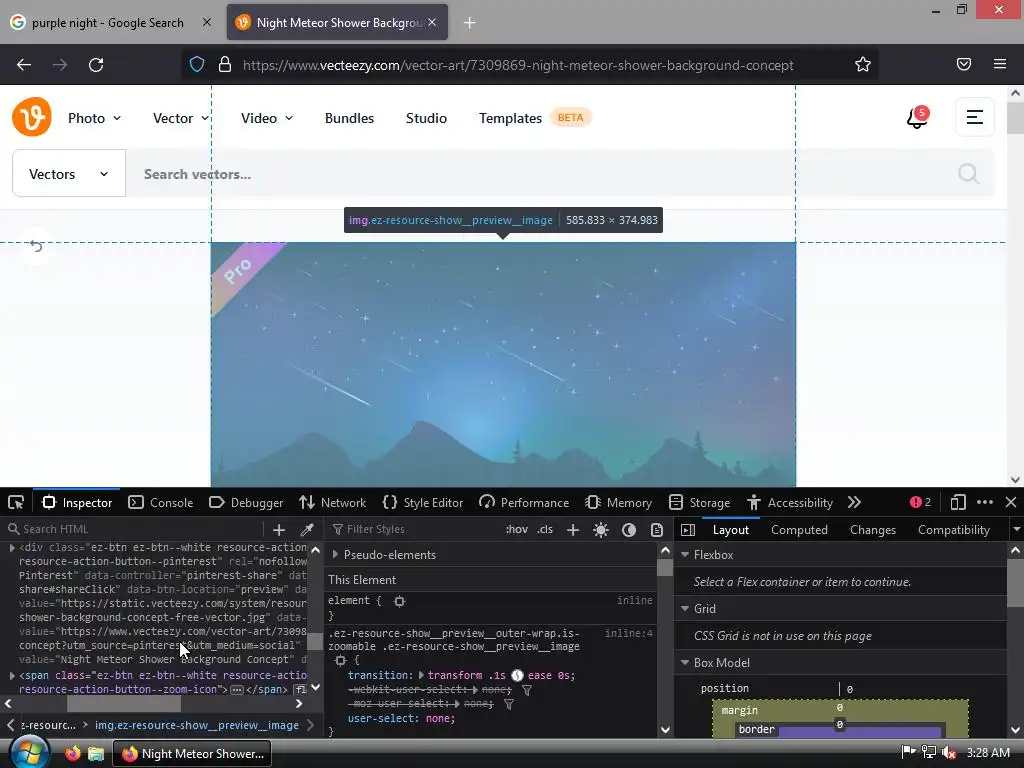Click the filter icon beside -webkit-user-select
The width and height of the screenshot is (1024, 768).
[526, 690]
